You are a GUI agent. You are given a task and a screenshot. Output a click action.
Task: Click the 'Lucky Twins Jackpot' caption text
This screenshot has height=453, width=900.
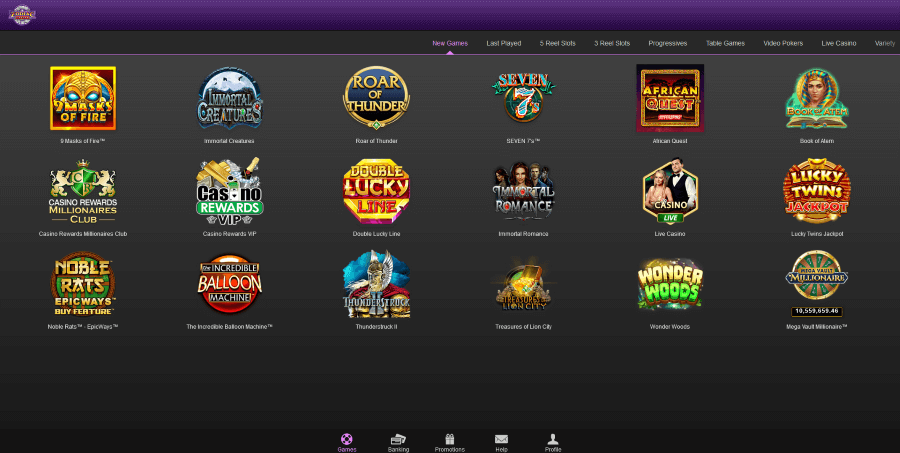(817, 234)
